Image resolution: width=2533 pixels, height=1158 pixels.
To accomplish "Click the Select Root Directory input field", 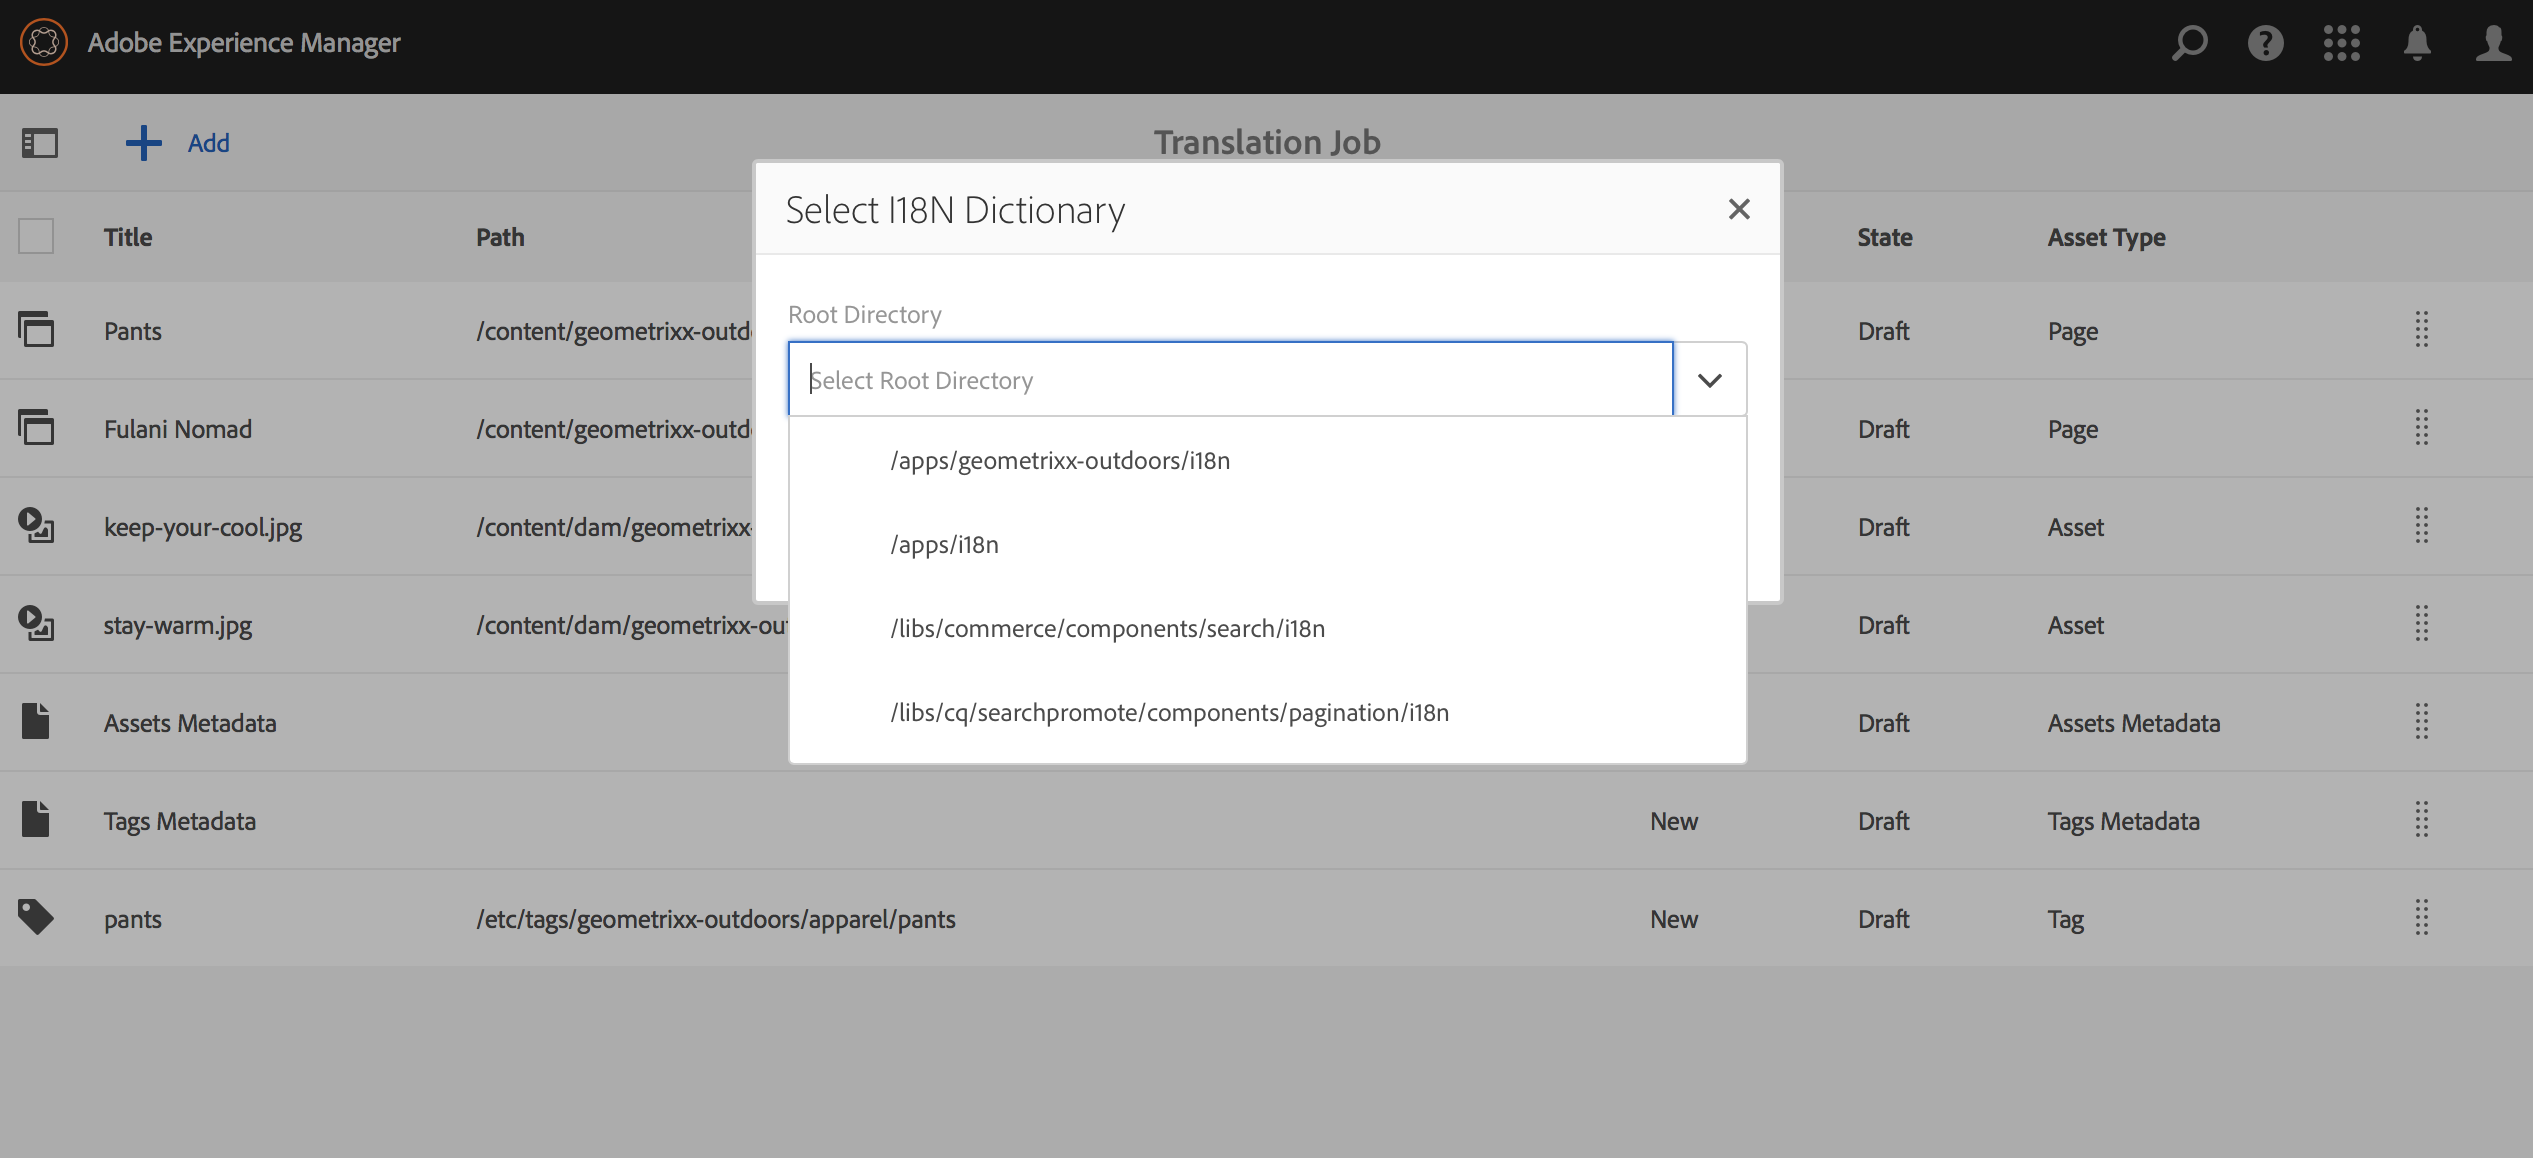I will click(1230, 380).
